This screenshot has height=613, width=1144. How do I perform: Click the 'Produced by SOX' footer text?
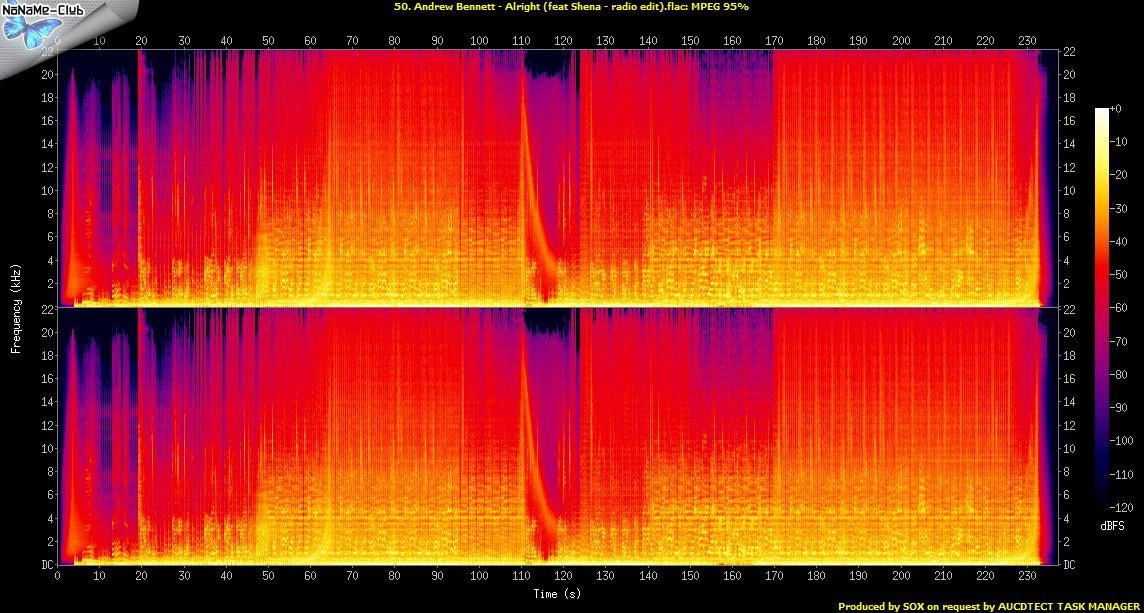[990, 606]
